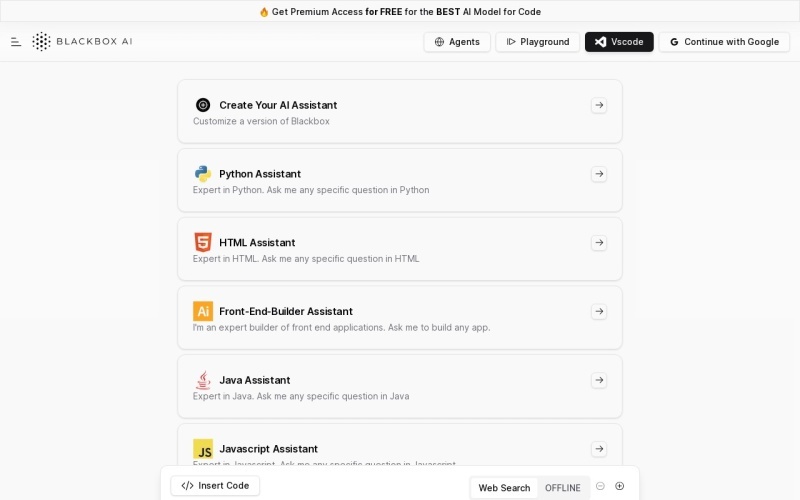Select Java Assistant title
Image resolution: width=800 pixels, height=500 pixels.
point(255,380)
